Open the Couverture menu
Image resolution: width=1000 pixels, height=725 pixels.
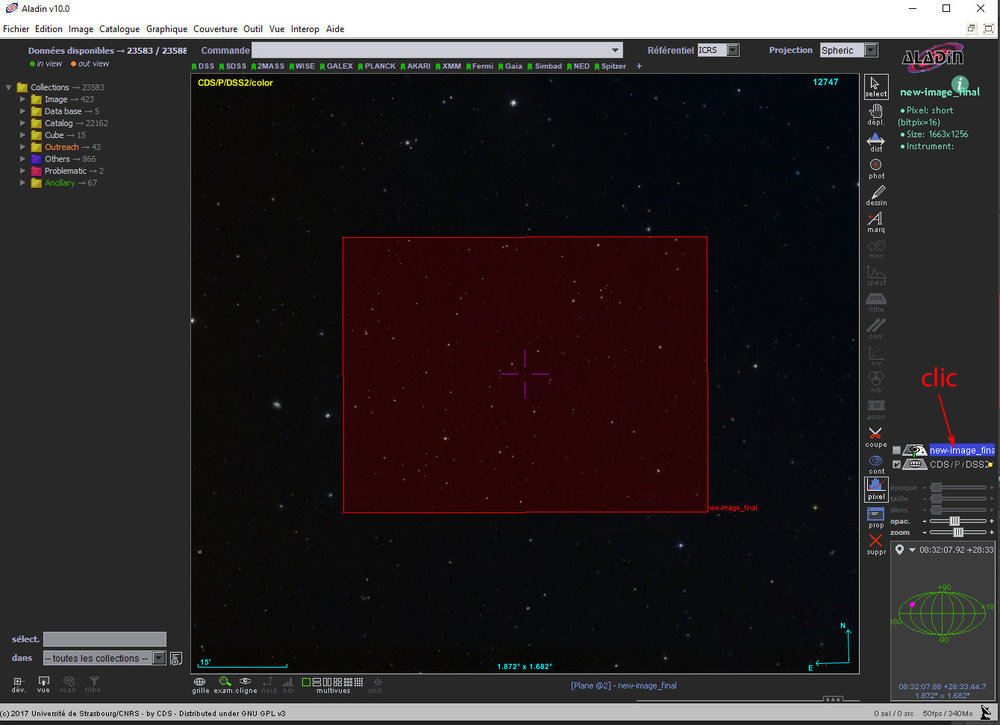215,29
